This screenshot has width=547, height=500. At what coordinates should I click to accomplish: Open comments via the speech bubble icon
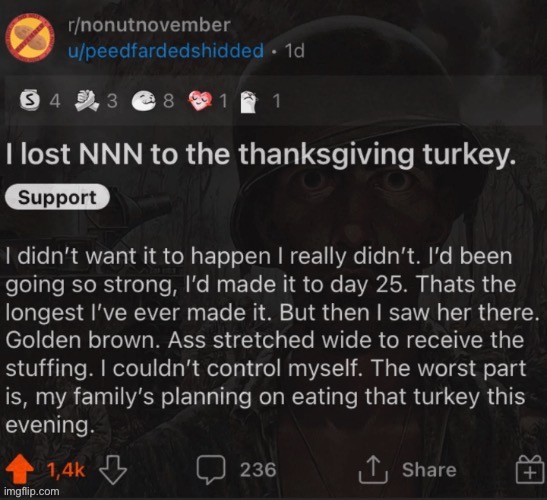click(211, 470)
